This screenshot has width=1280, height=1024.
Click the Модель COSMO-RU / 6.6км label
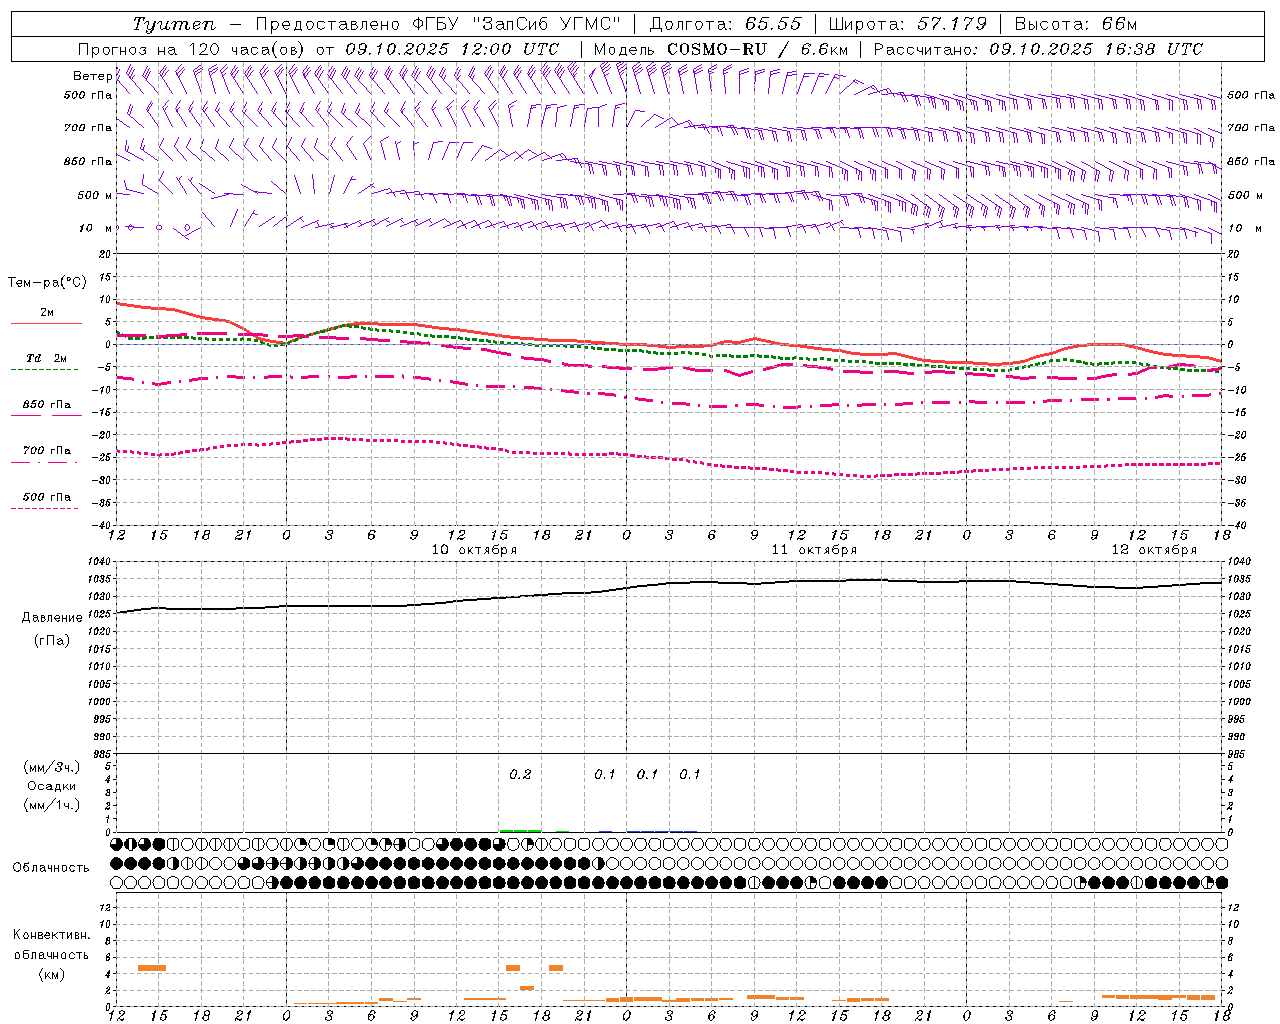pyautogui.click(x=720, y=49)
